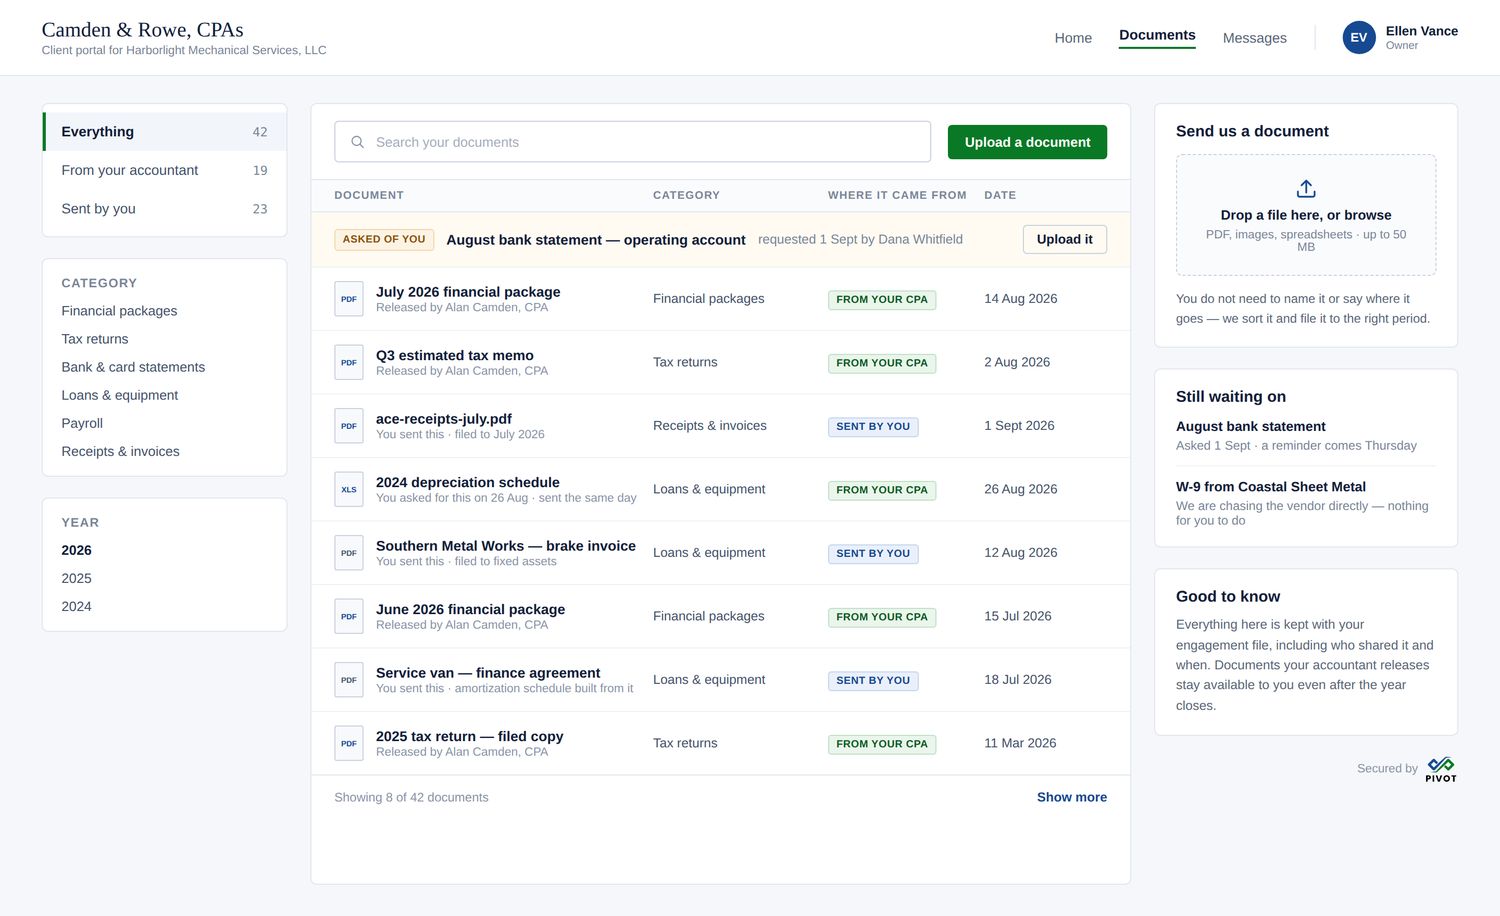Open Q3 estimated tax memo
Viewport: 1500px width, 916px height.
[455, 355]
